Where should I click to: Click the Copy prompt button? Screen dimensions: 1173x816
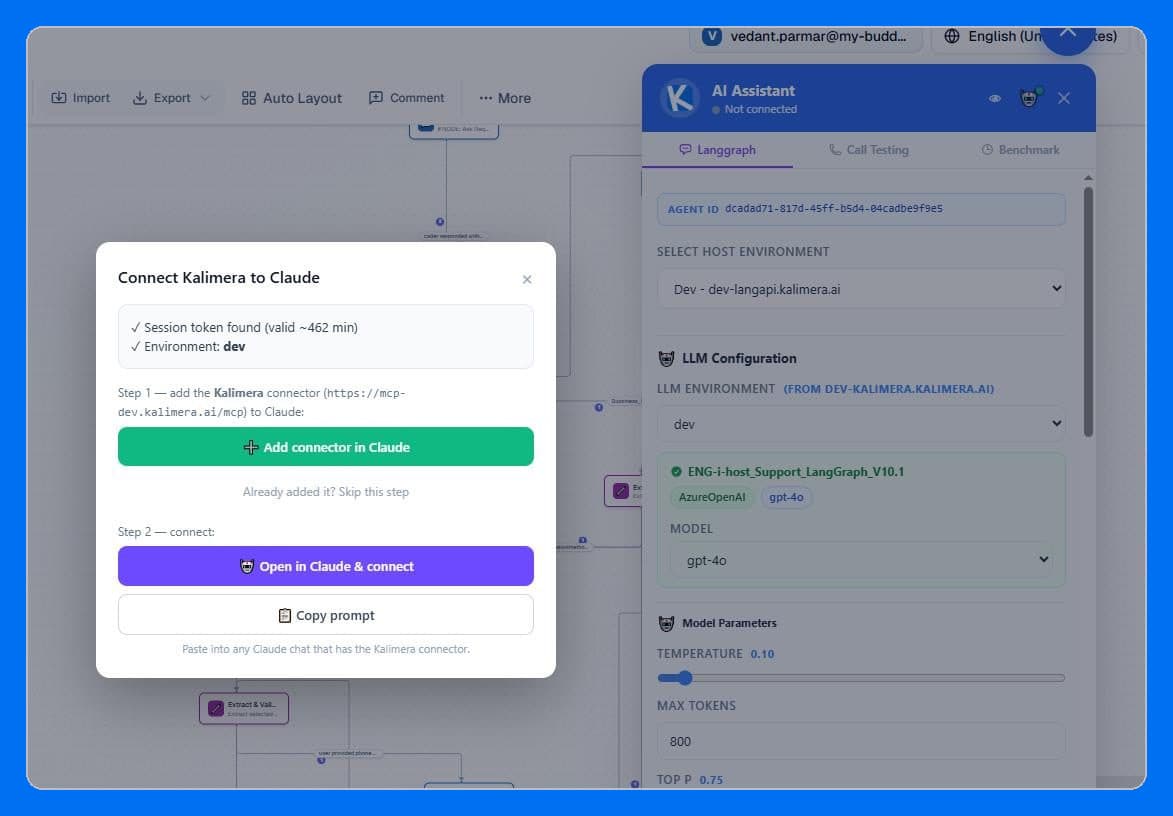click(325, 615)
